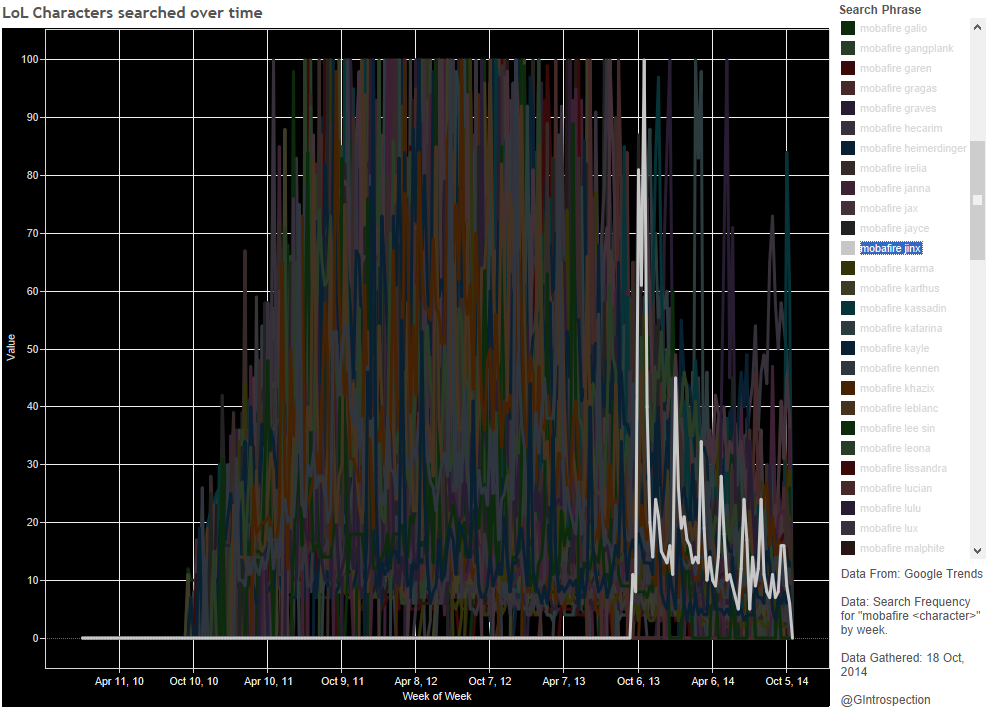Click the legend scrollbar thumb
Screen dimensions: 990x710
(x=977, y=200)
